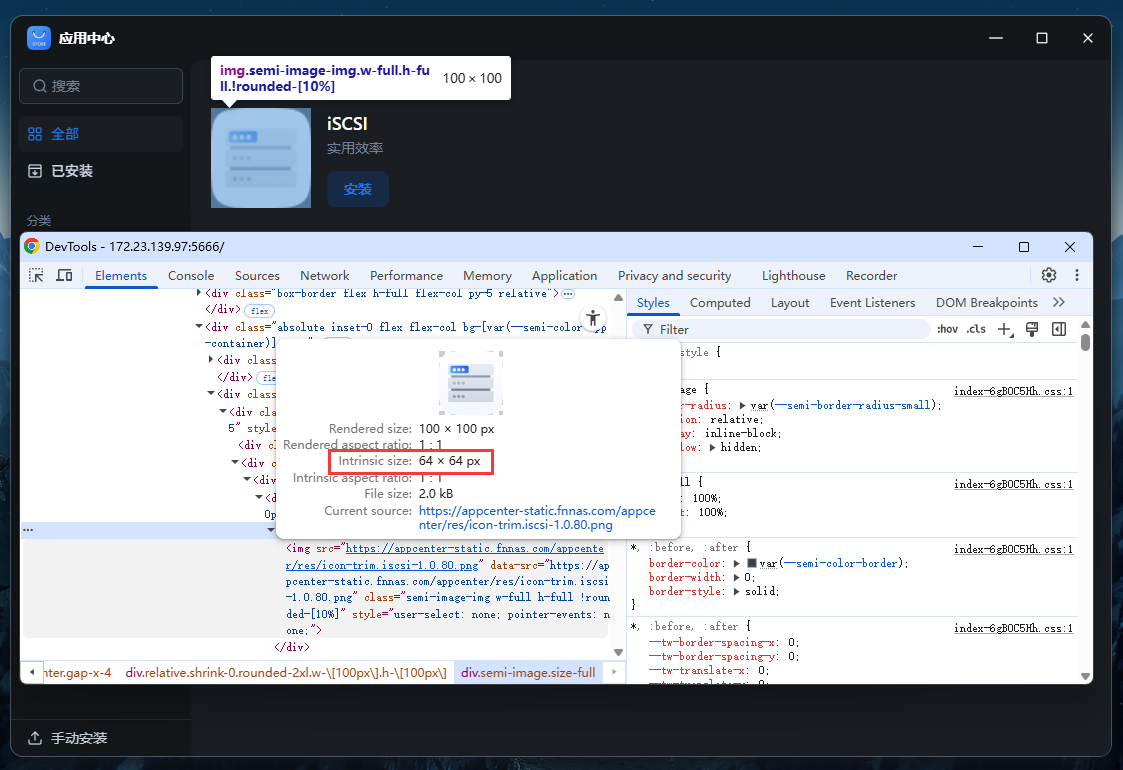The height and width of the screenshot is (770, 1123).
Task: Switch to the Computed pane
Action: tap(720, 303)
